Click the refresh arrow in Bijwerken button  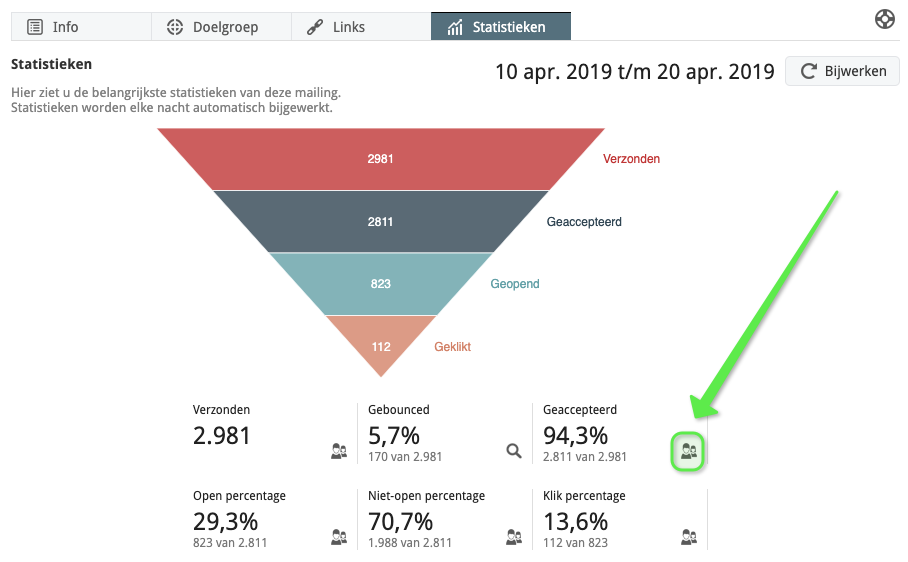808,72
